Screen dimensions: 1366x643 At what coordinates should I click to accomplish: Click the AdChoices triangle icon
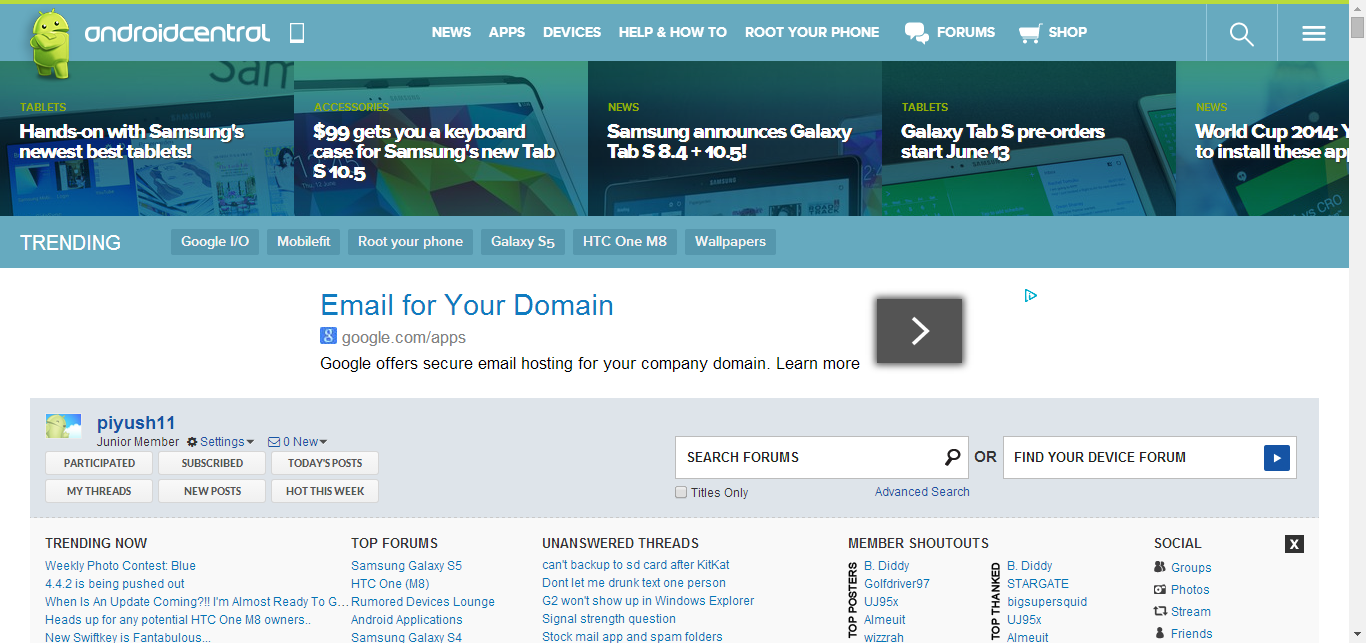coord(1030,295)
